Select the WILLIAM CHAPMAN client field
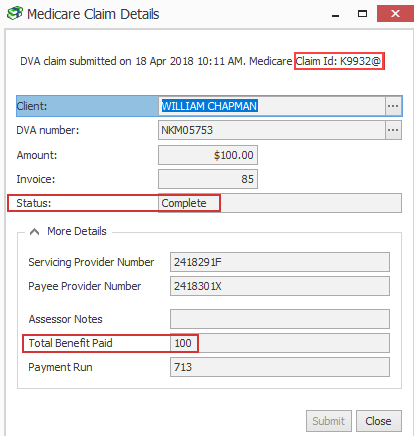This screenshot has height=436, width=414. (x=272, y=106)
